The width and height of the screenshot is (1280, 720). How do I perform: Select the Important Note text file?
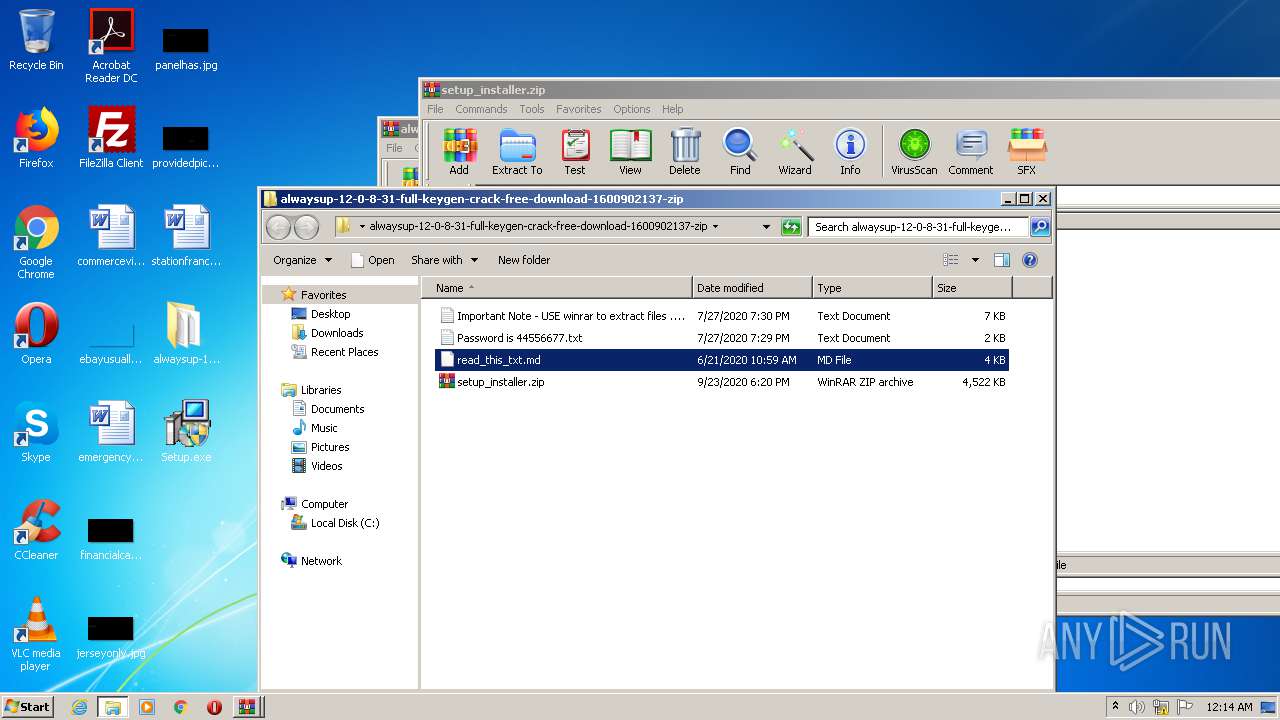click(x=722, y=316)
